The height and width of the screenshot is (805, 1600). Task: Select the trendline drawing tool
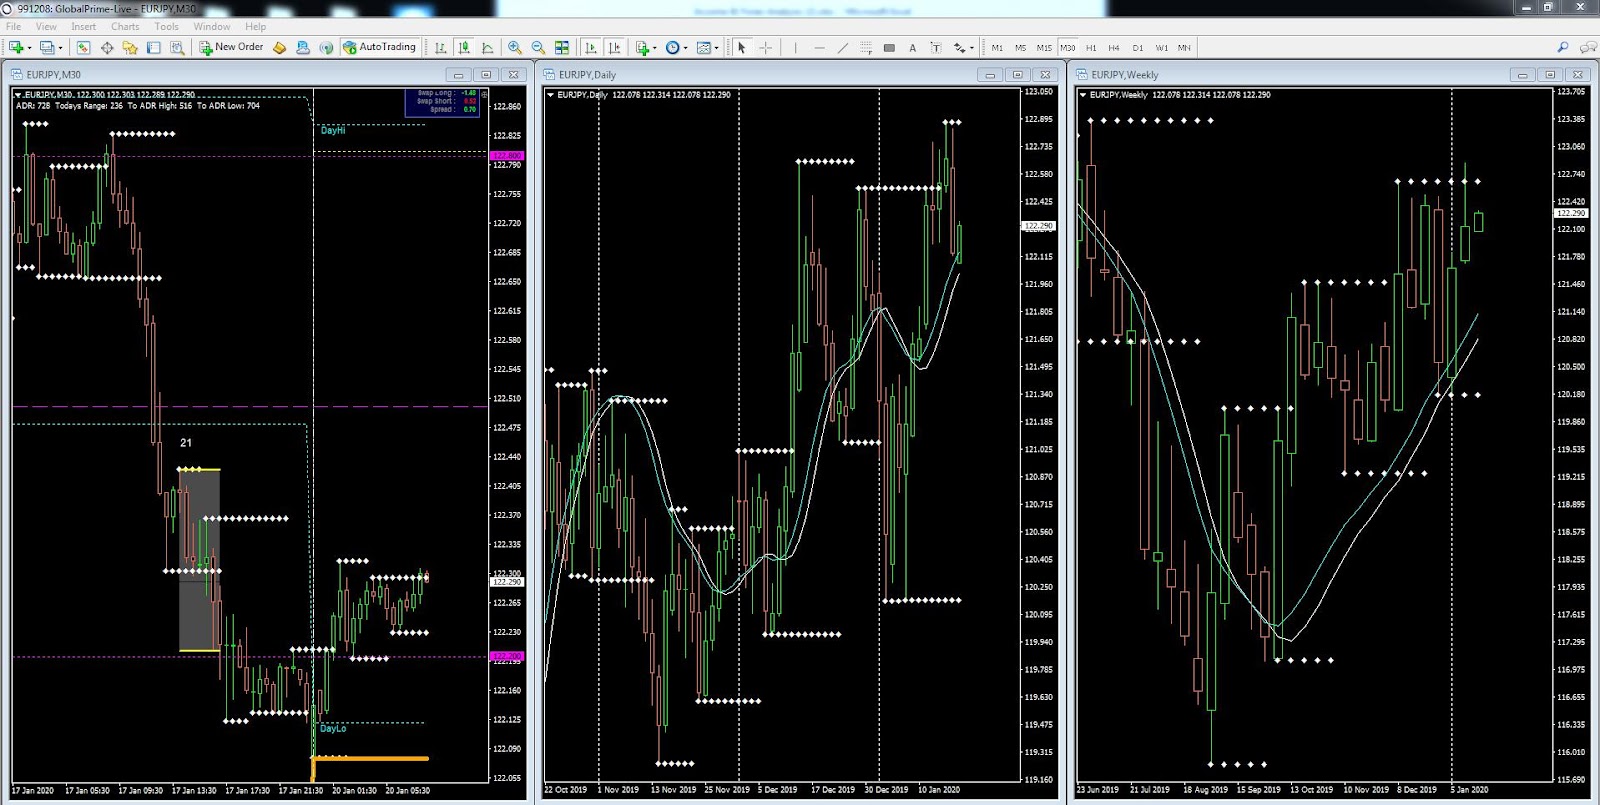[842, 47]
